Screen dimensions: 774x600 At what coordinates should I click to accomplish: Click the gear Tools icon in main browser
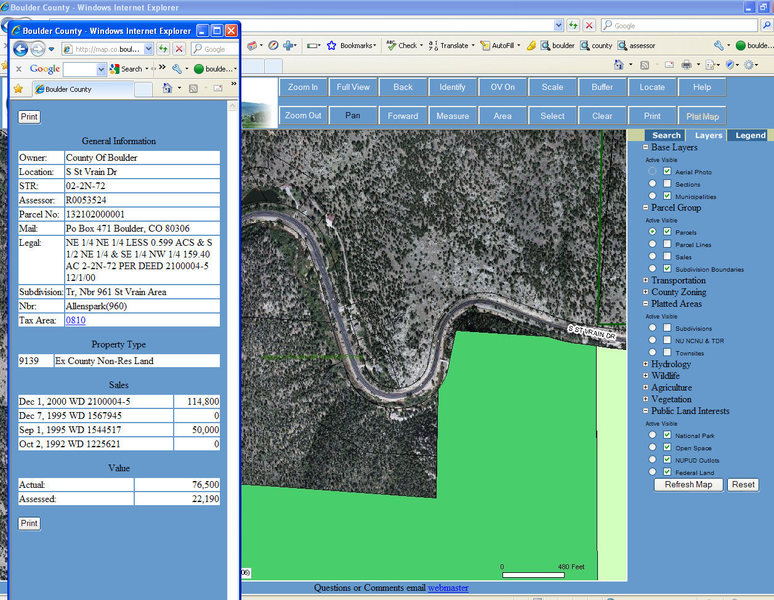pyautogui.click(x=749, y=65)
